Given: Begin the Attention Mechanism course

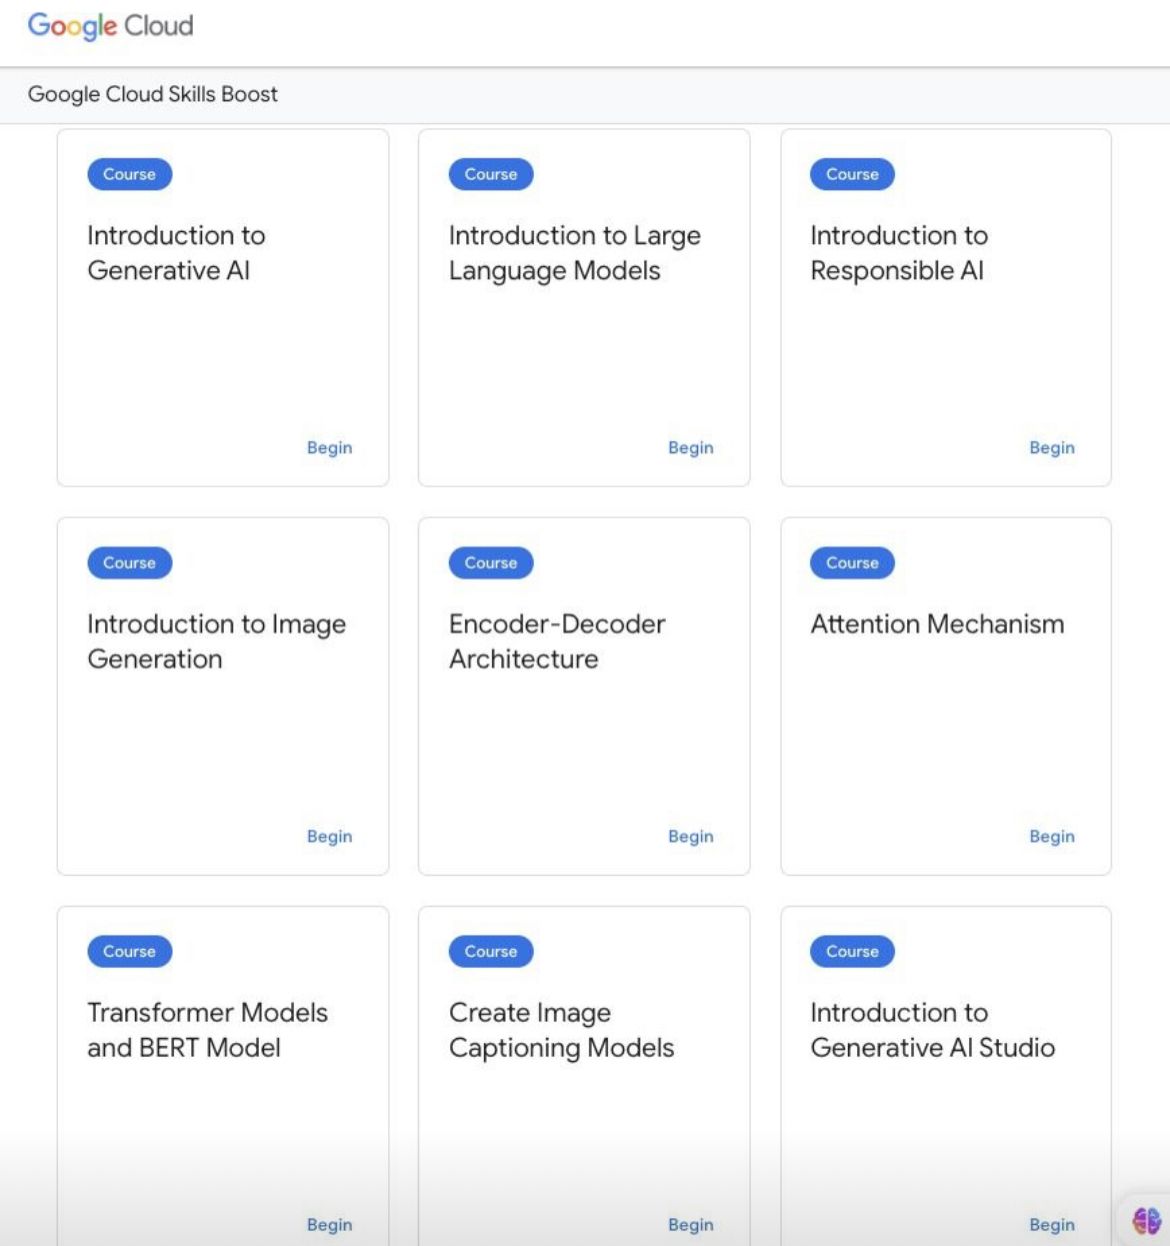Looking at the screenshot, I should [x=1052, y=836].
